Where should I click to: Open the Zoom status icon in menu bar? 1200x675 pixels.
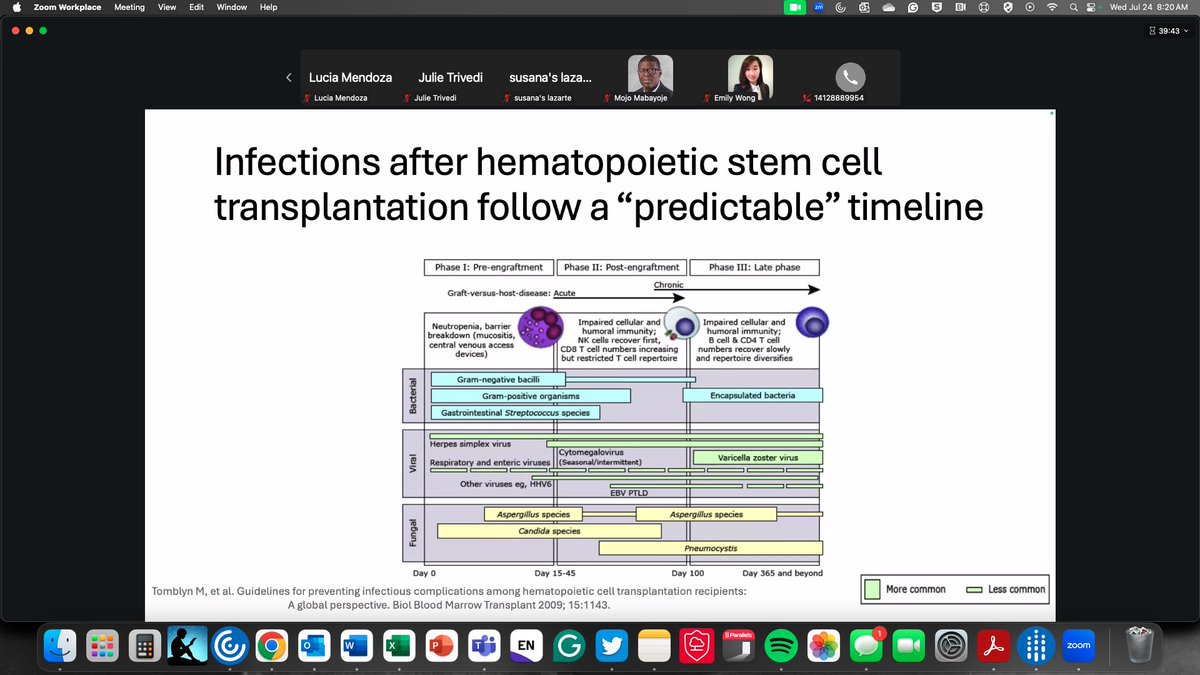(818, 7)
